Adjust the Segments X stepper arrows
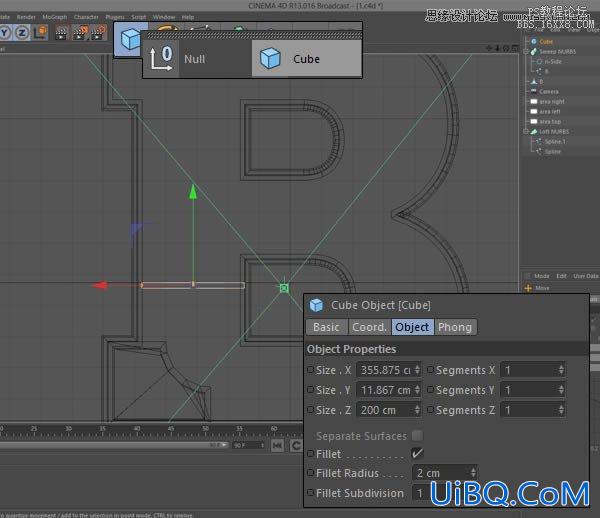Viewport: 600px width, 518px height. point(561,370)
